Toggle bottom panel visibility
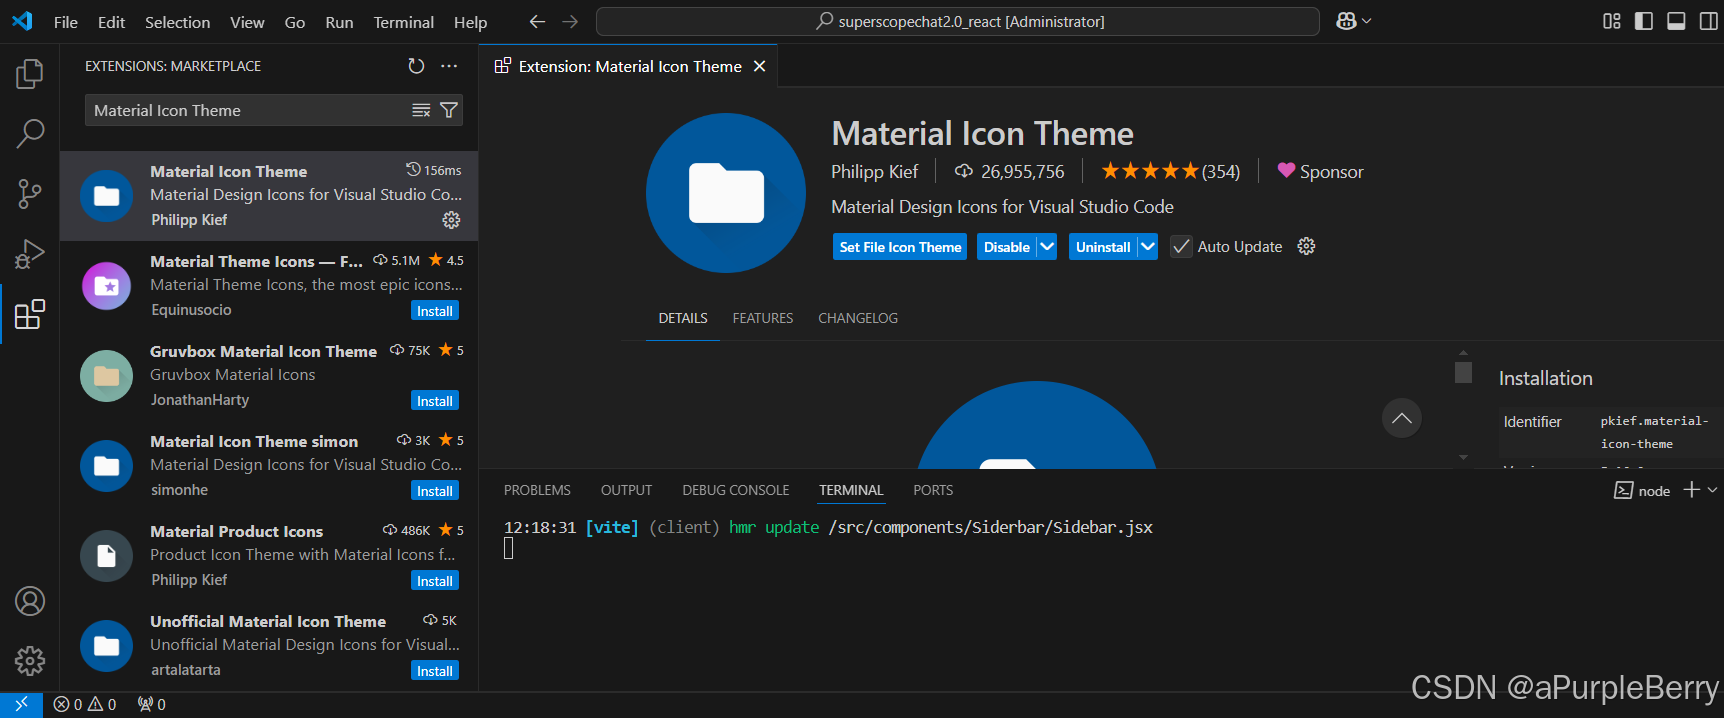 pyautogui.click(x=1676, y=21)
